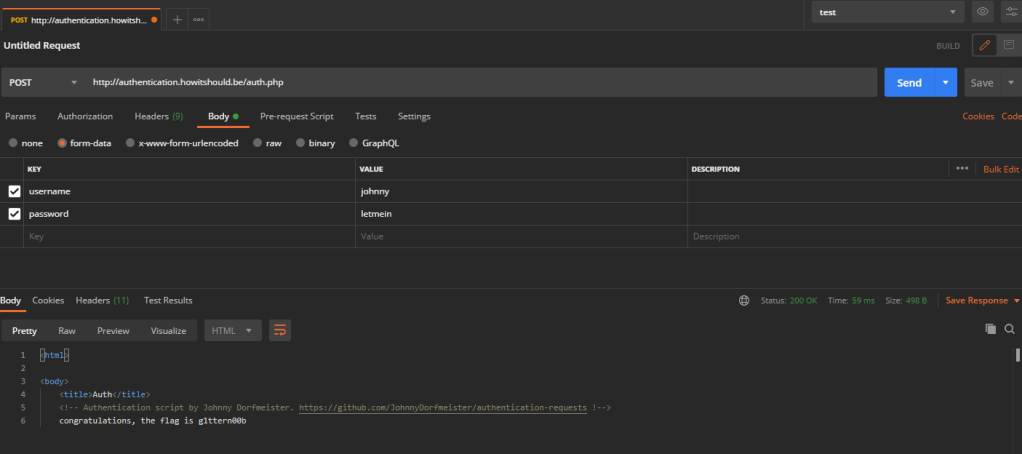Copy response body to clipboard

pos(990,328)
